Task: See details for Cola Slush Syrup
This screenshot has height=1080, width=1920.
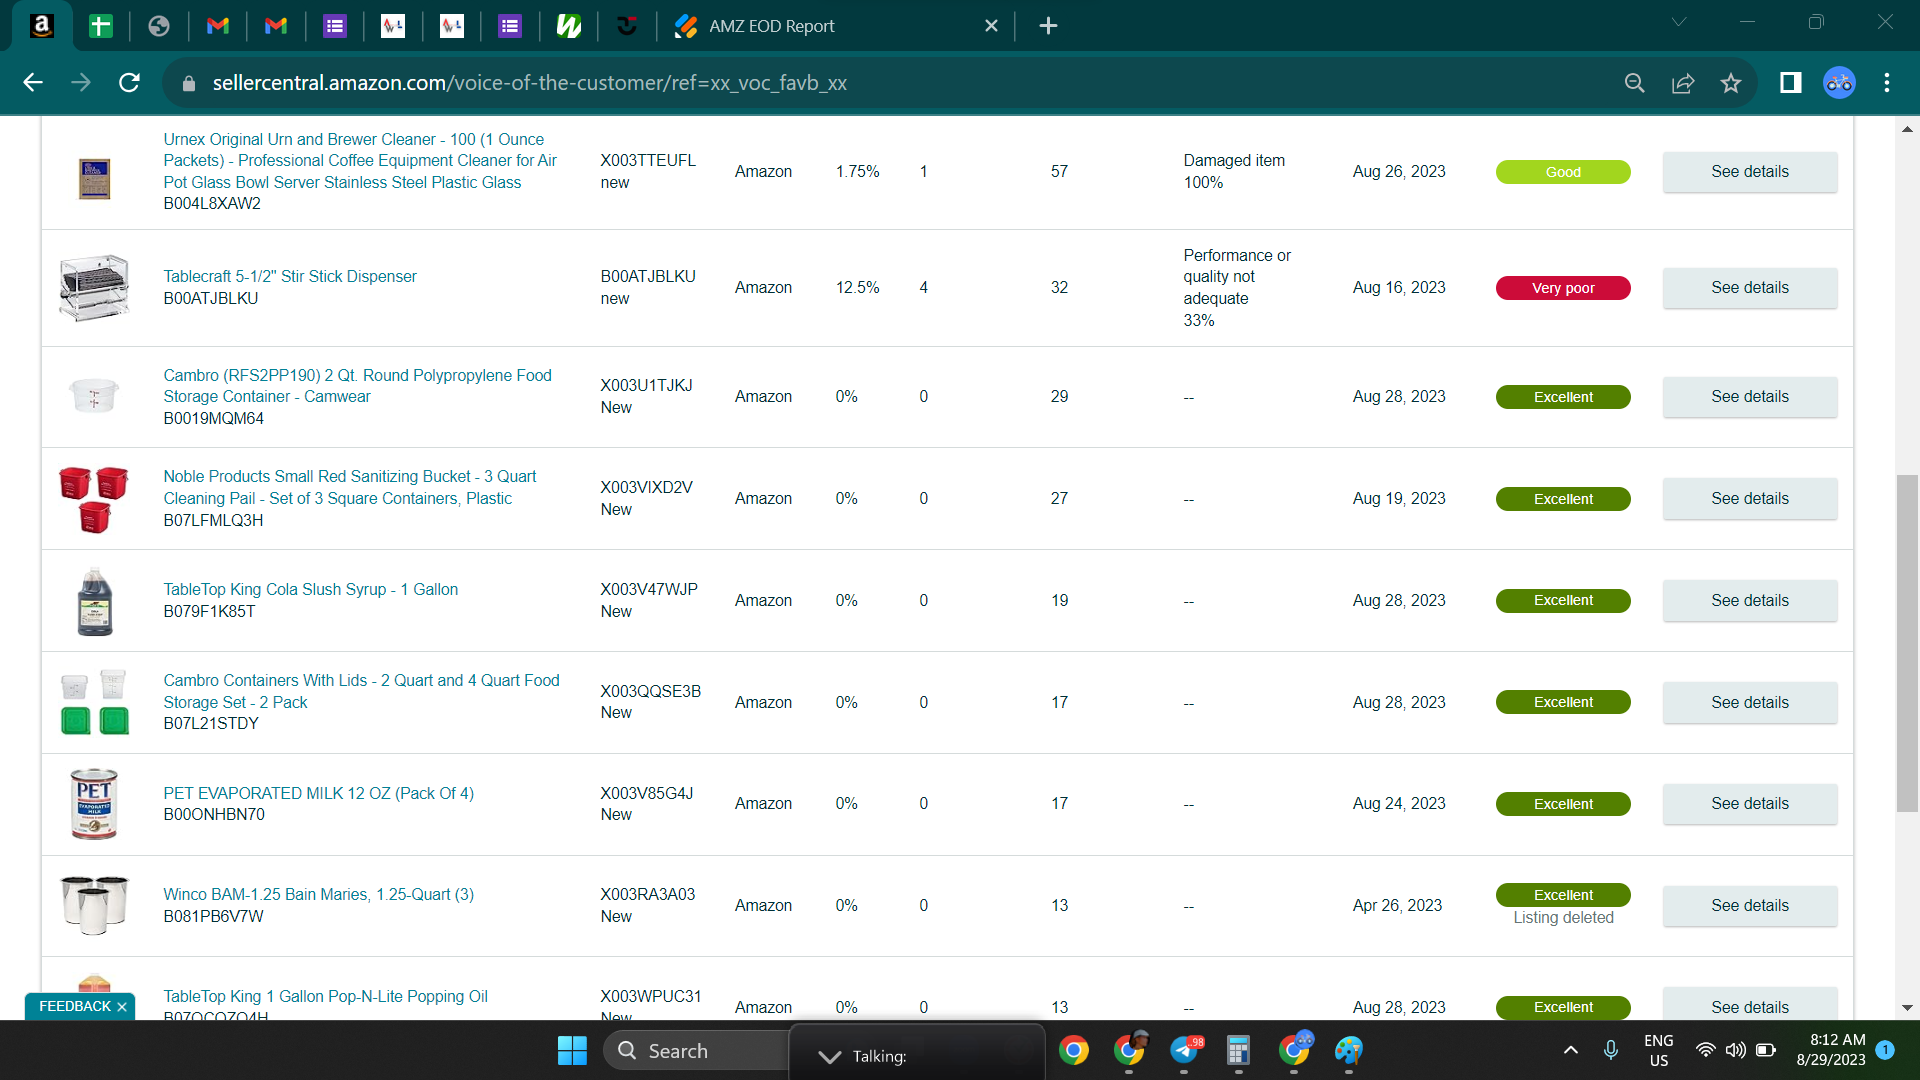Action: [1750, 601]
